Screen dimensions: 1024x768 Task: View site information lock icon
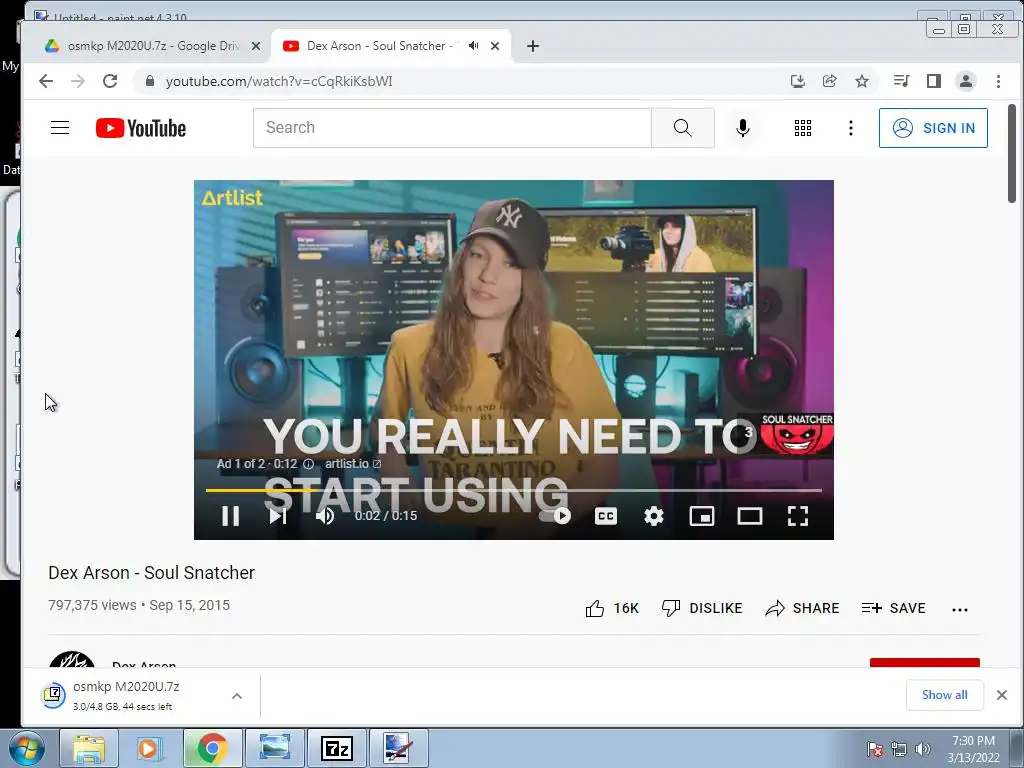pyautogui.click(x=150, y=81)
